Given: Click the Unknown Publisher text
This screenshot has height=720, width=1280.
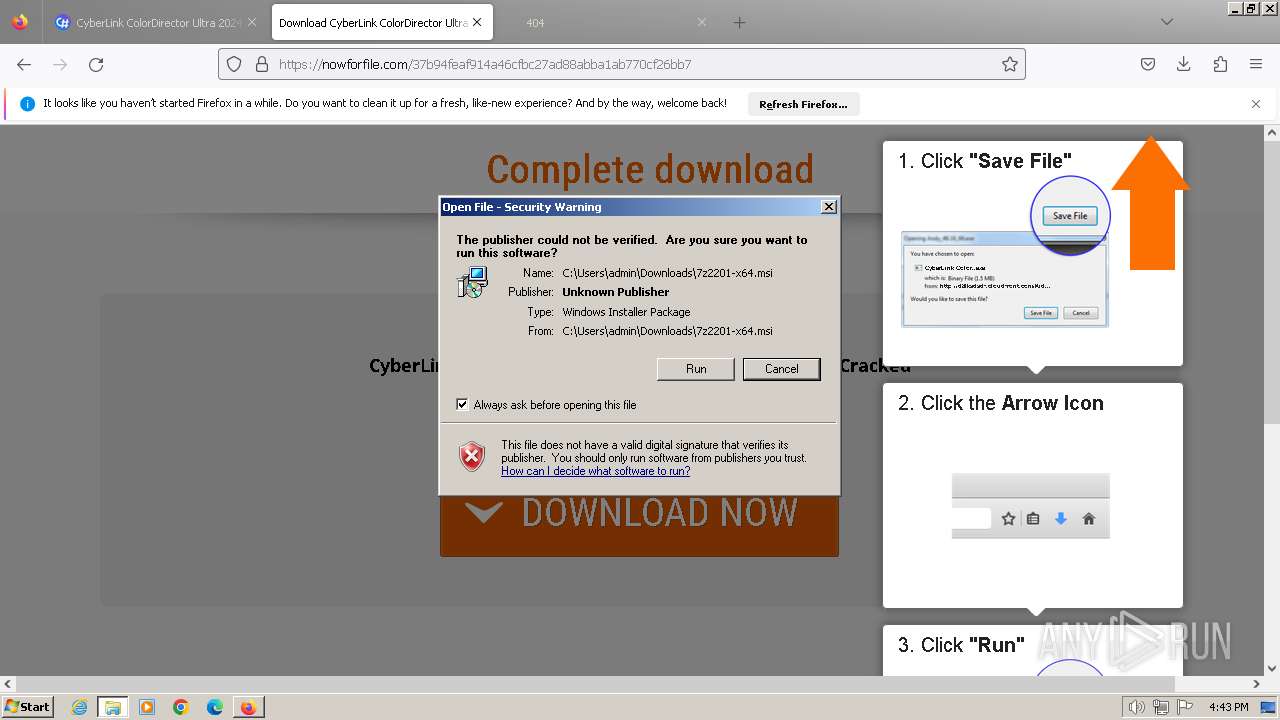Looking at the screenshot, I should (616, 292).
